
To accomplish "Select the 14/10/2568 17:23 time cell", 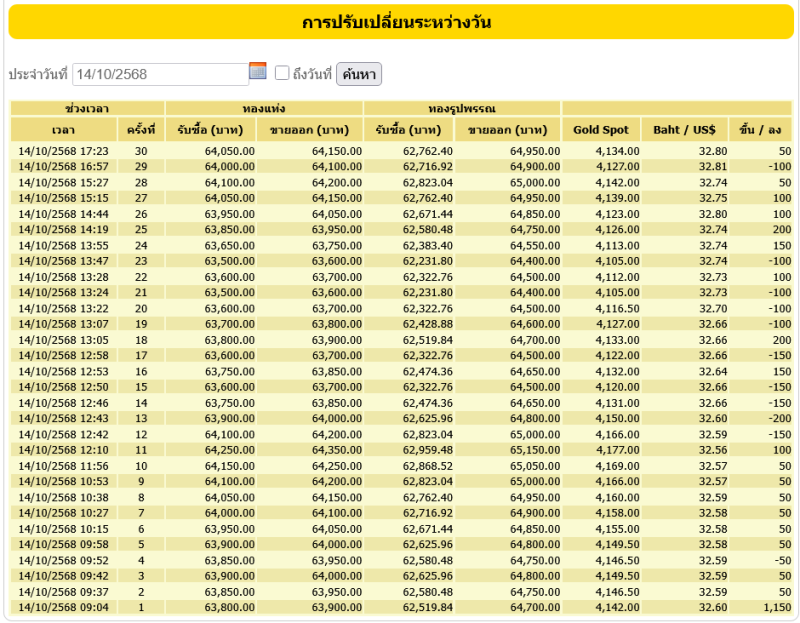I will [x=63, y=151].
